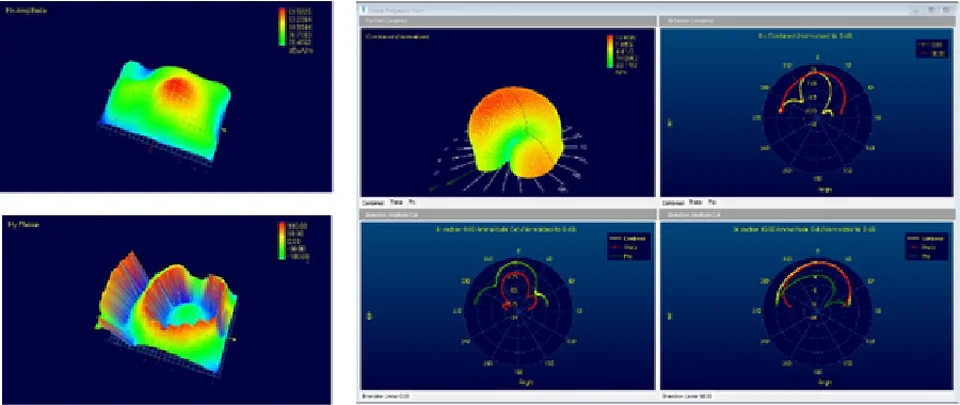Click header bar of bottom-left polar panel

click(x=506, y=214)
